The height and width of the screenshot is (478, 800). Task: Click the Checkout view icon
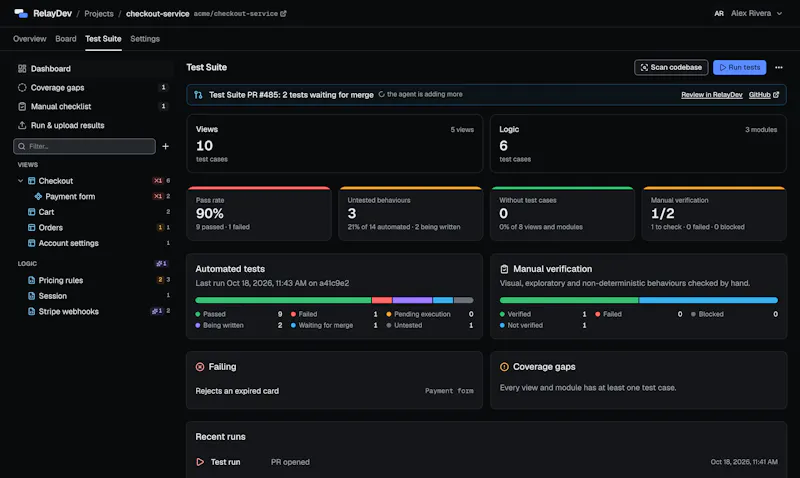pyautogui.click(x=32, y=181)
